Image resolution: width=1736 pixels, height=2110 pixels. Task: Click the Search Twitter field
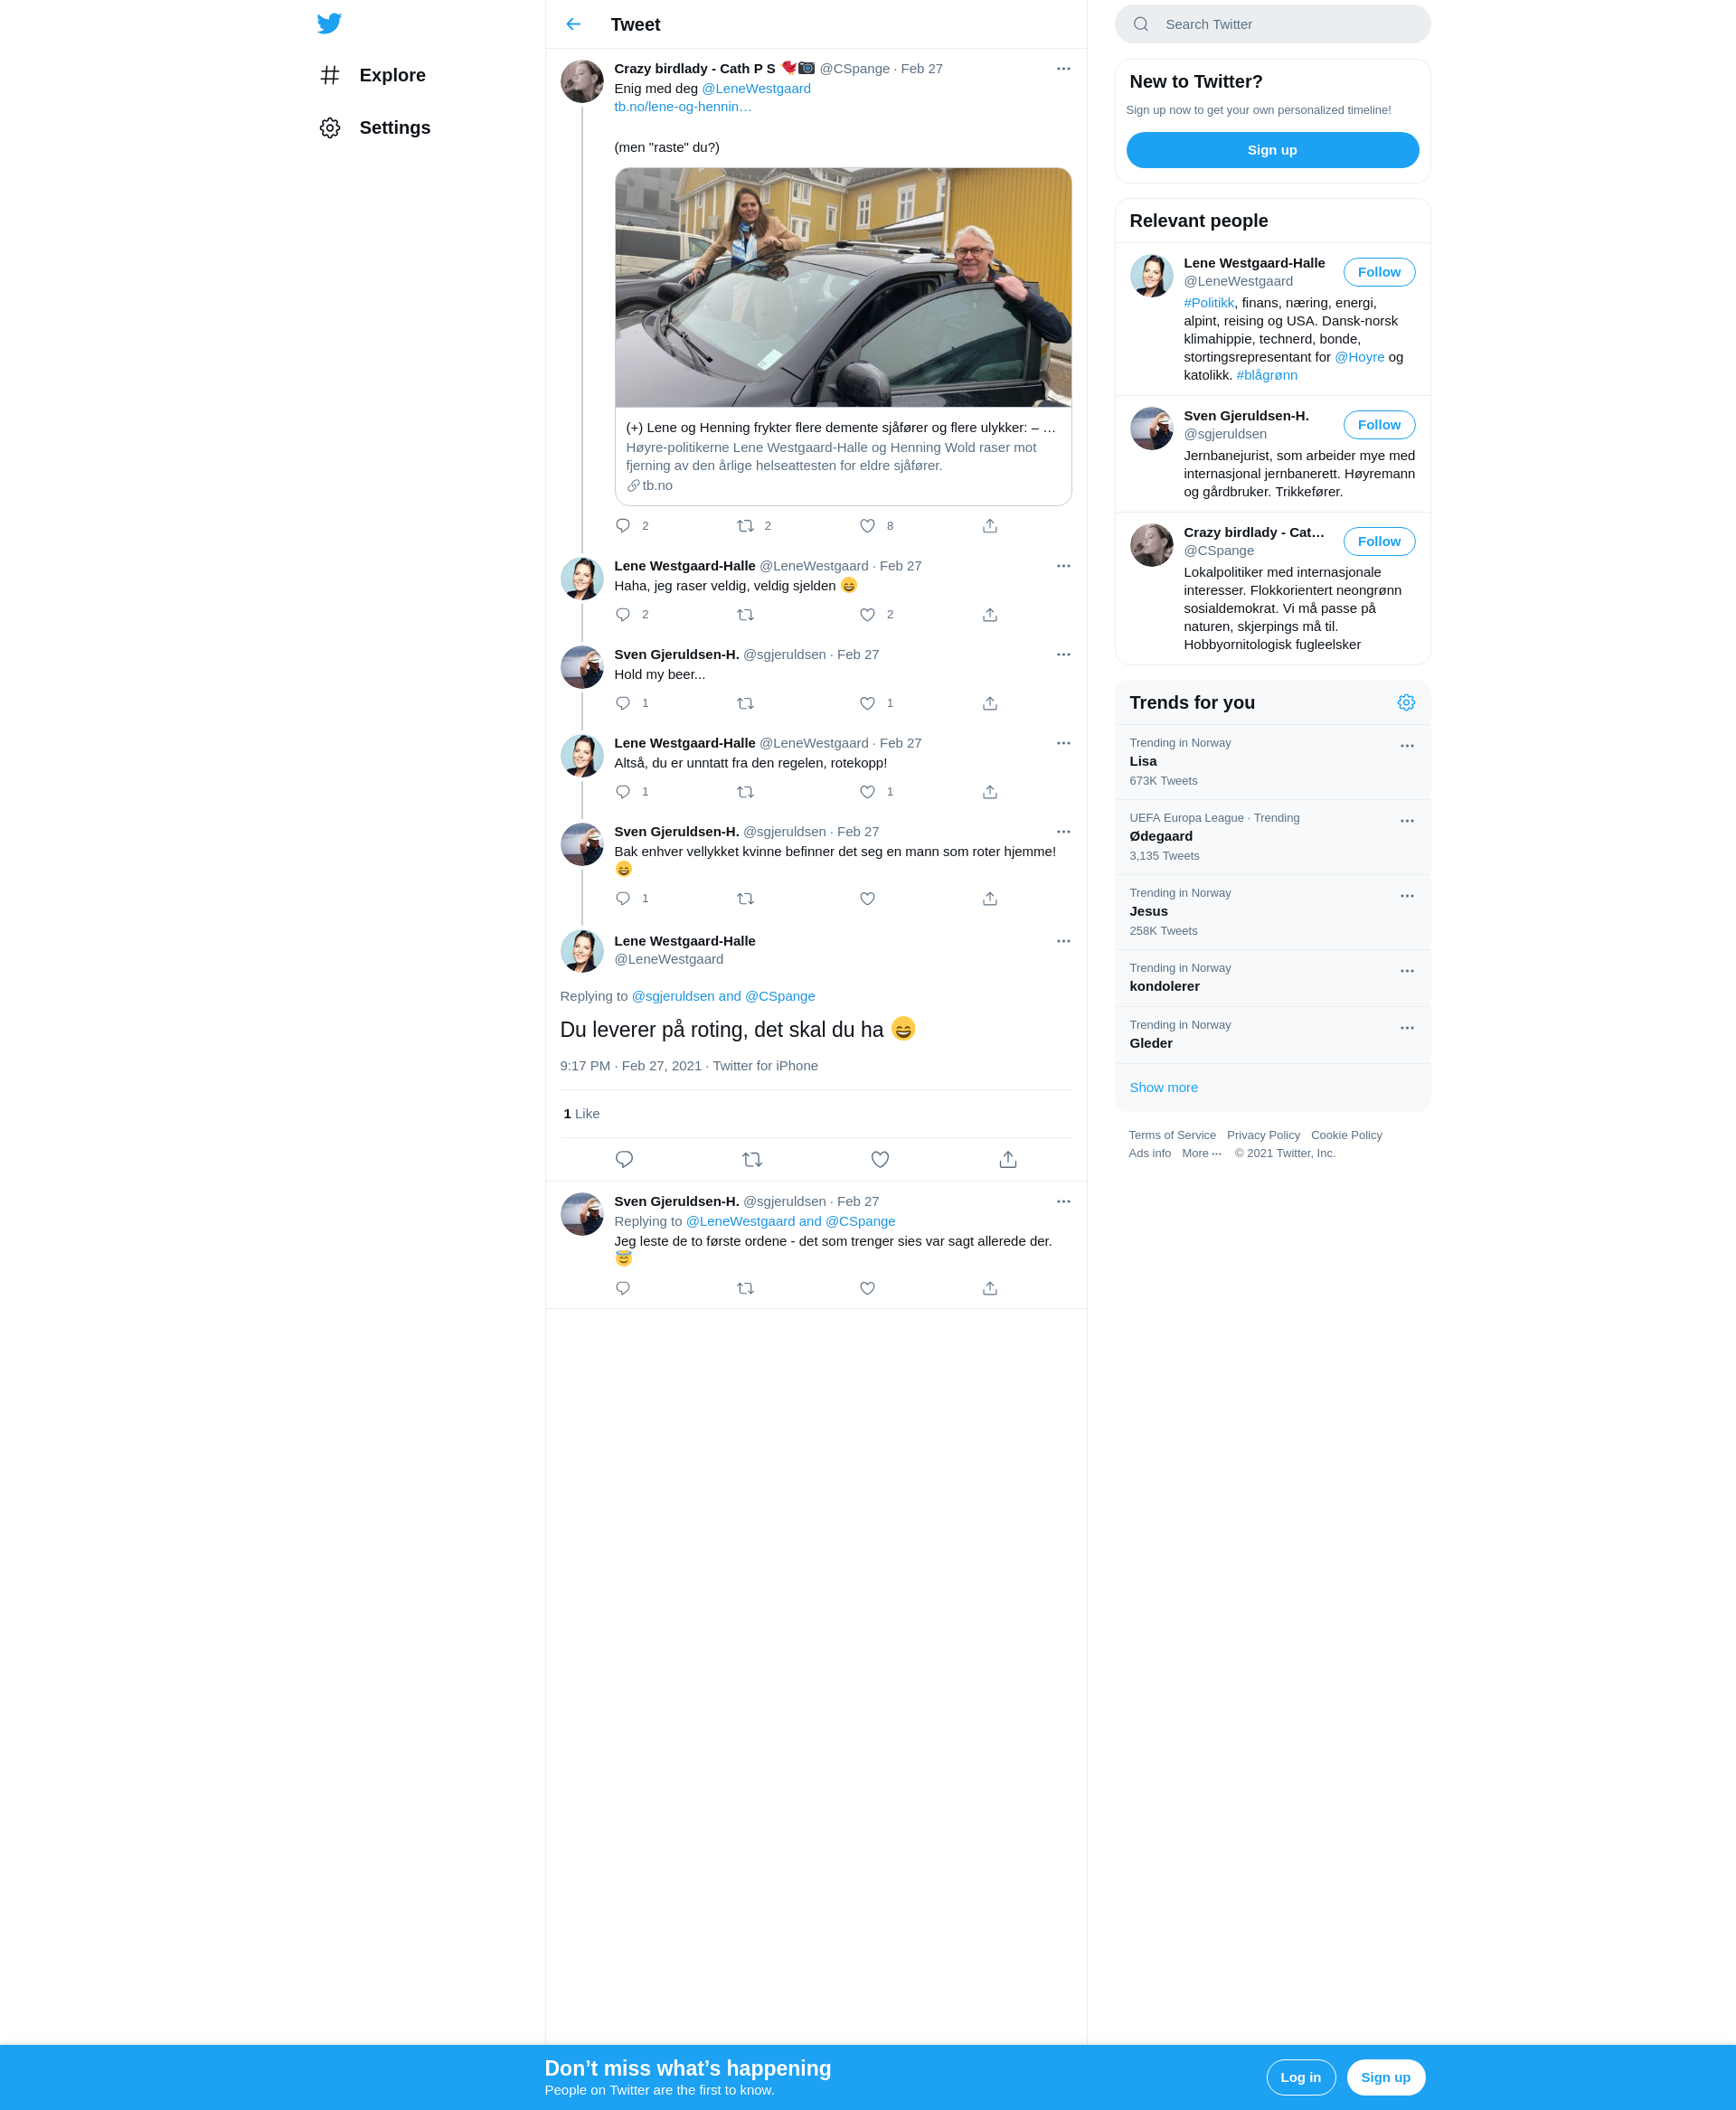point(1272,24)
